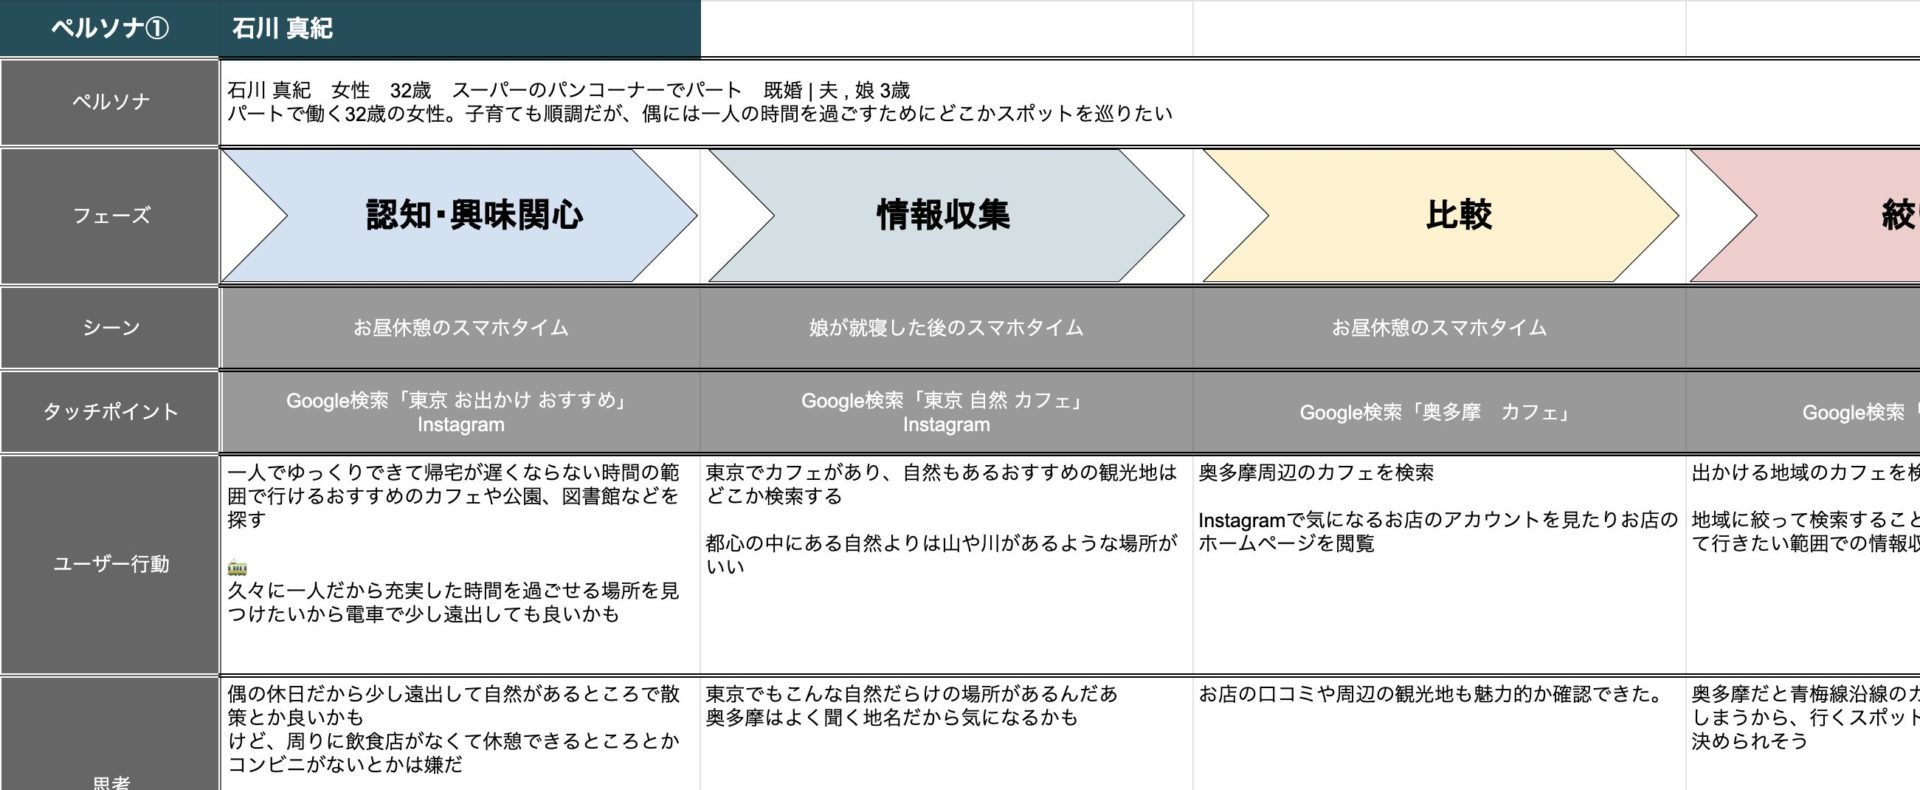Click the small train emoji in the user action cell

[237, 567]
